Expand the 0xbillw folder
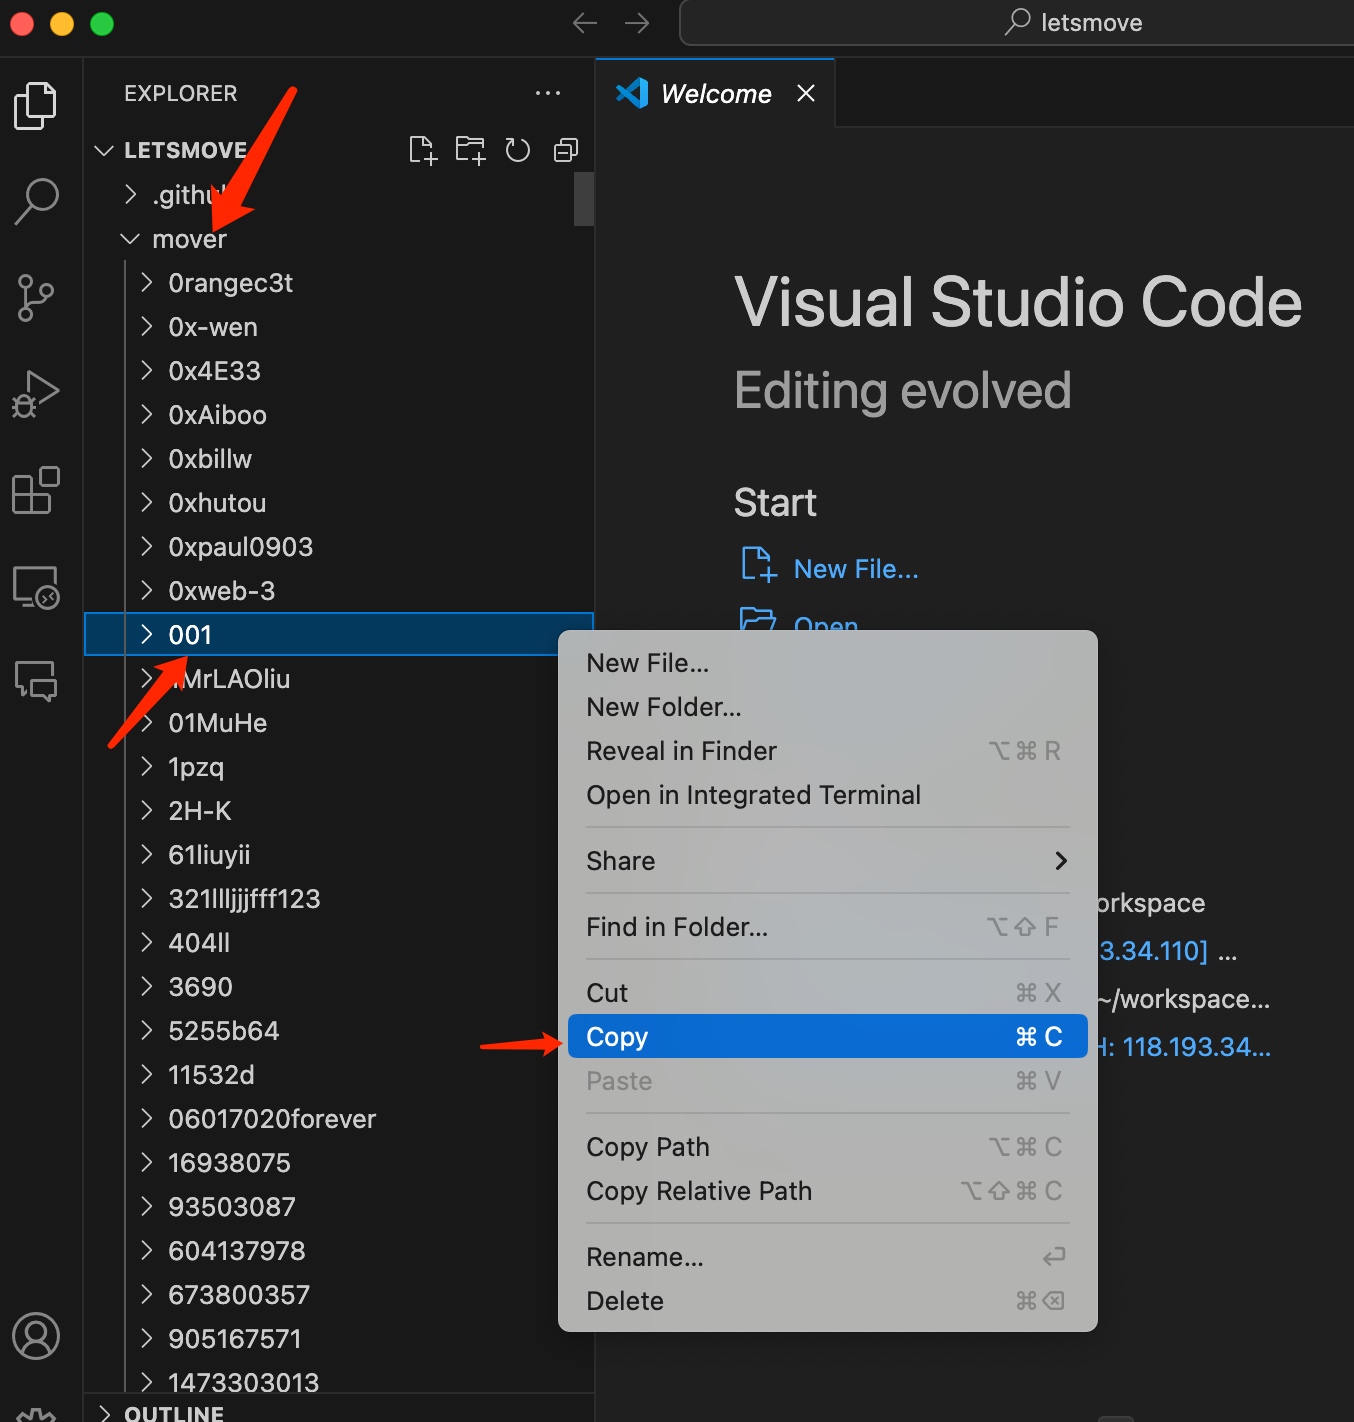 [x=340, y=459]
